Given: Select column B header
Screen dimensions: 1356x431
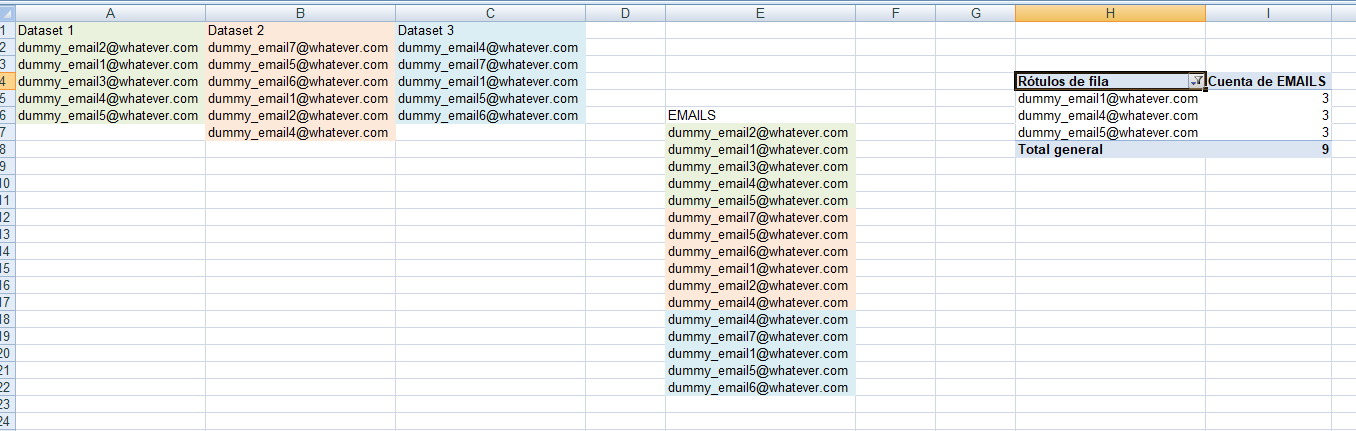Looking at the screenshot, I should [x=300, y=12].
